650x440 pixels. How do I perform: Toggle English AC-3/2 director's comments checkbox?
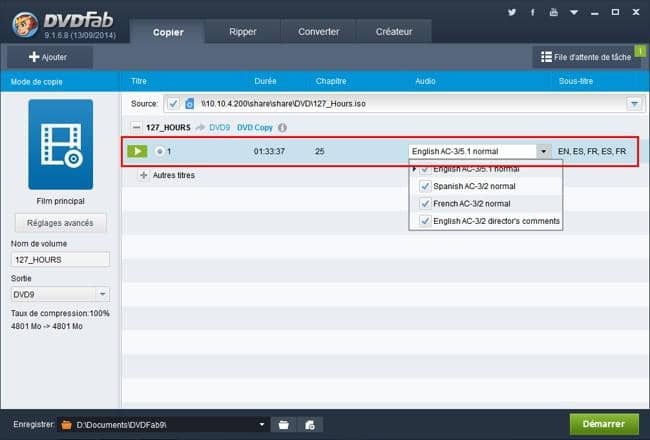pos(425,221)
